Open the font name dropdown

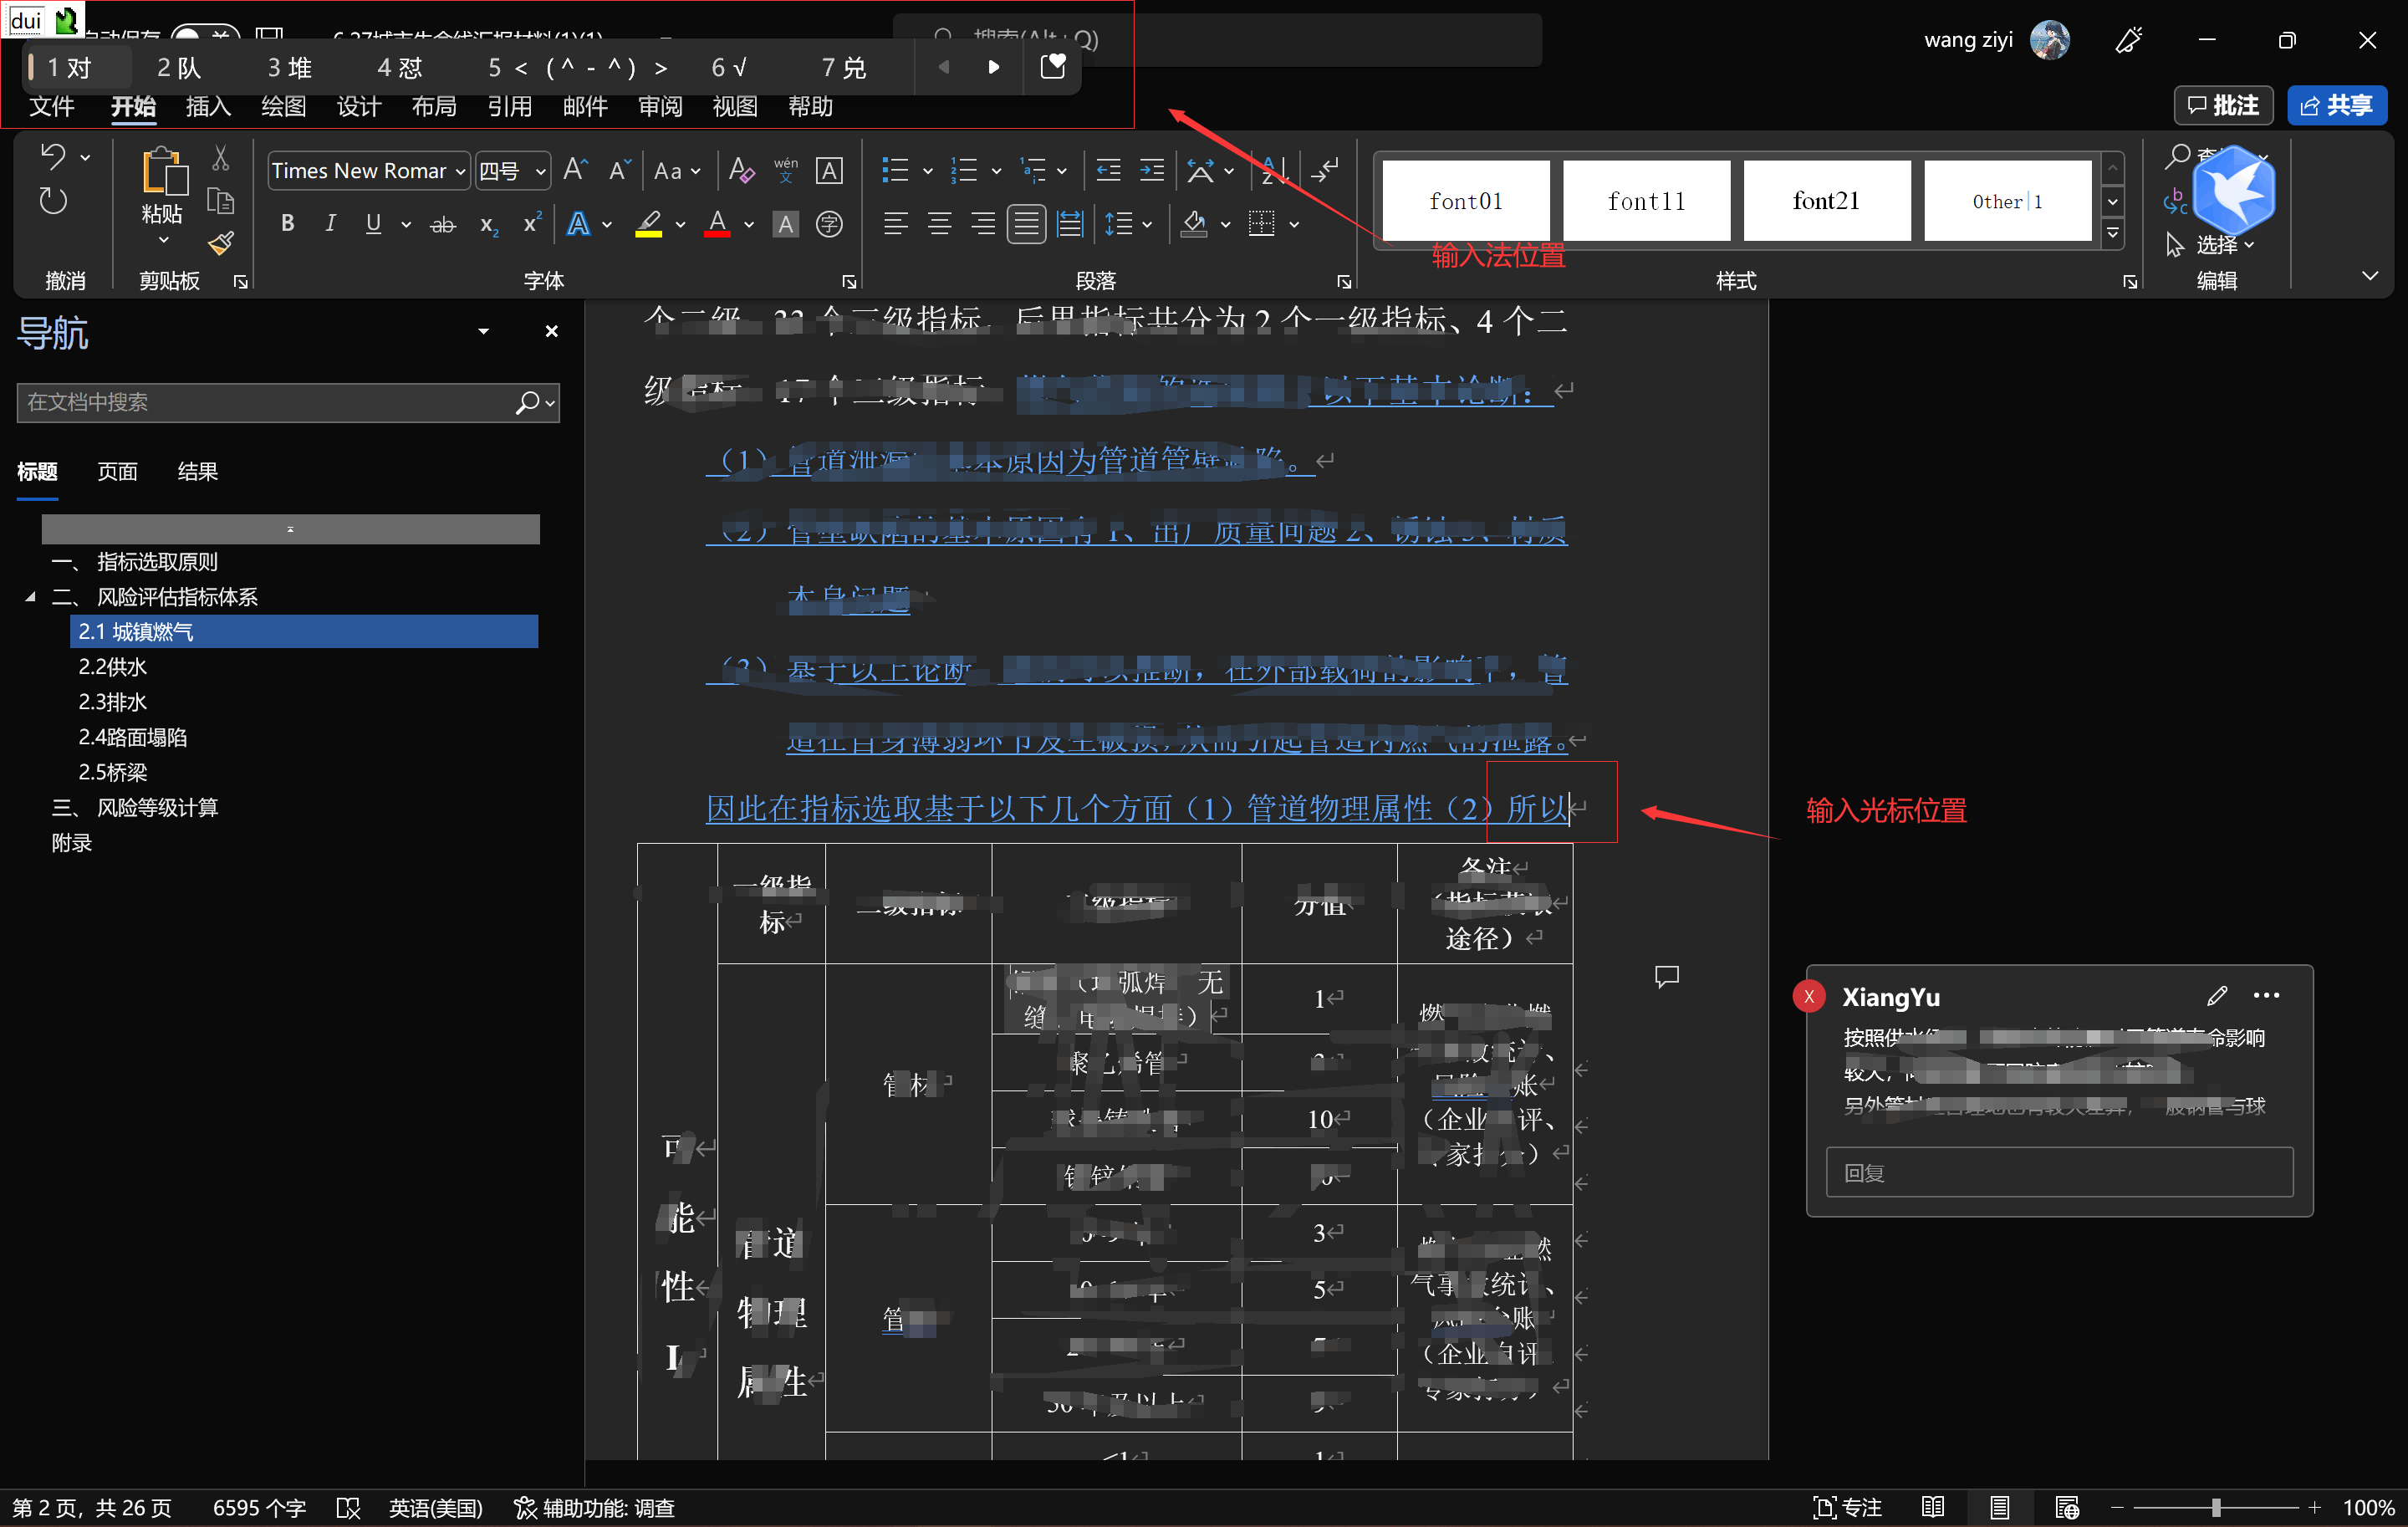pyautogui.click(x=460, y=172)
